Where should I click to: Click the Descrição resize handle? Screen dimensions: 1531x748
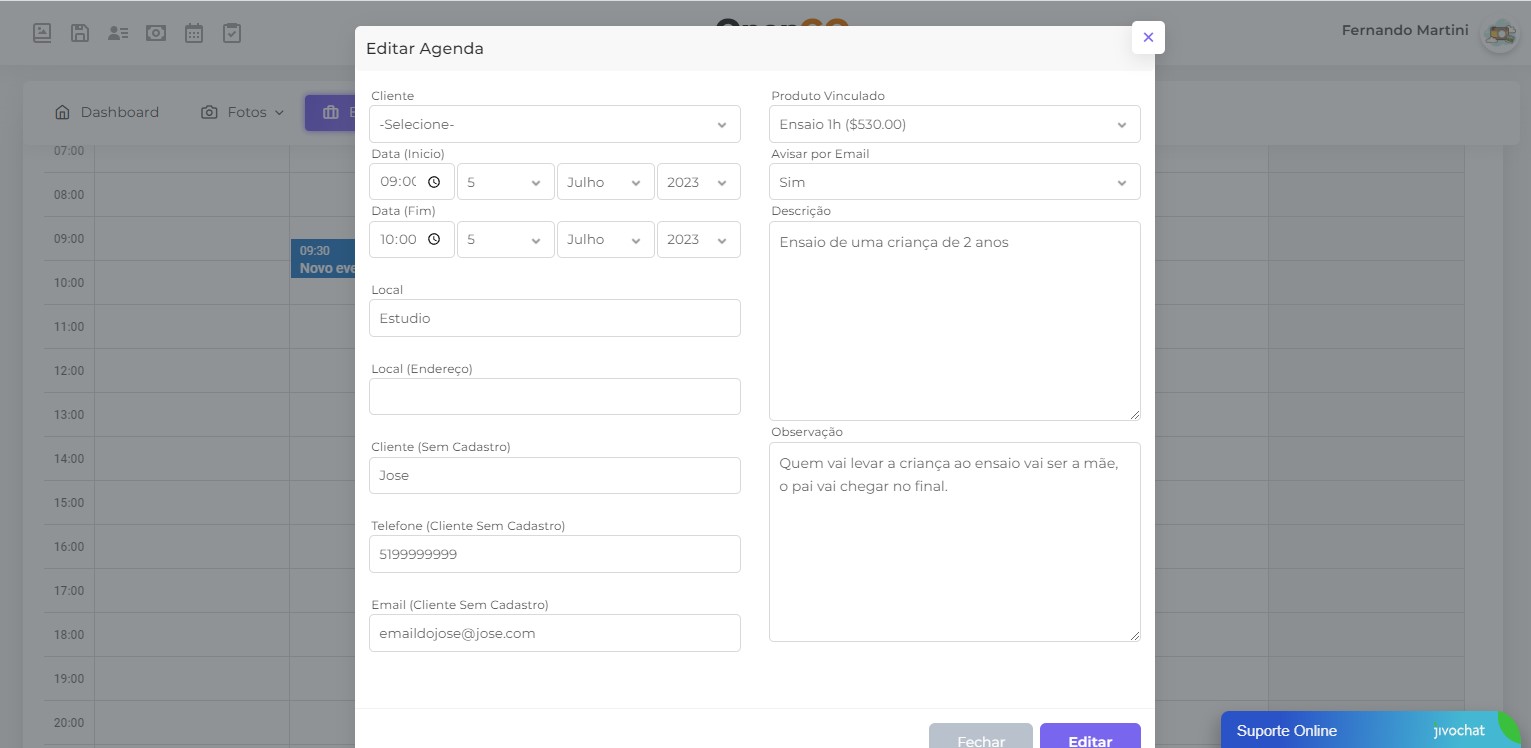[x=1135, y=415]
